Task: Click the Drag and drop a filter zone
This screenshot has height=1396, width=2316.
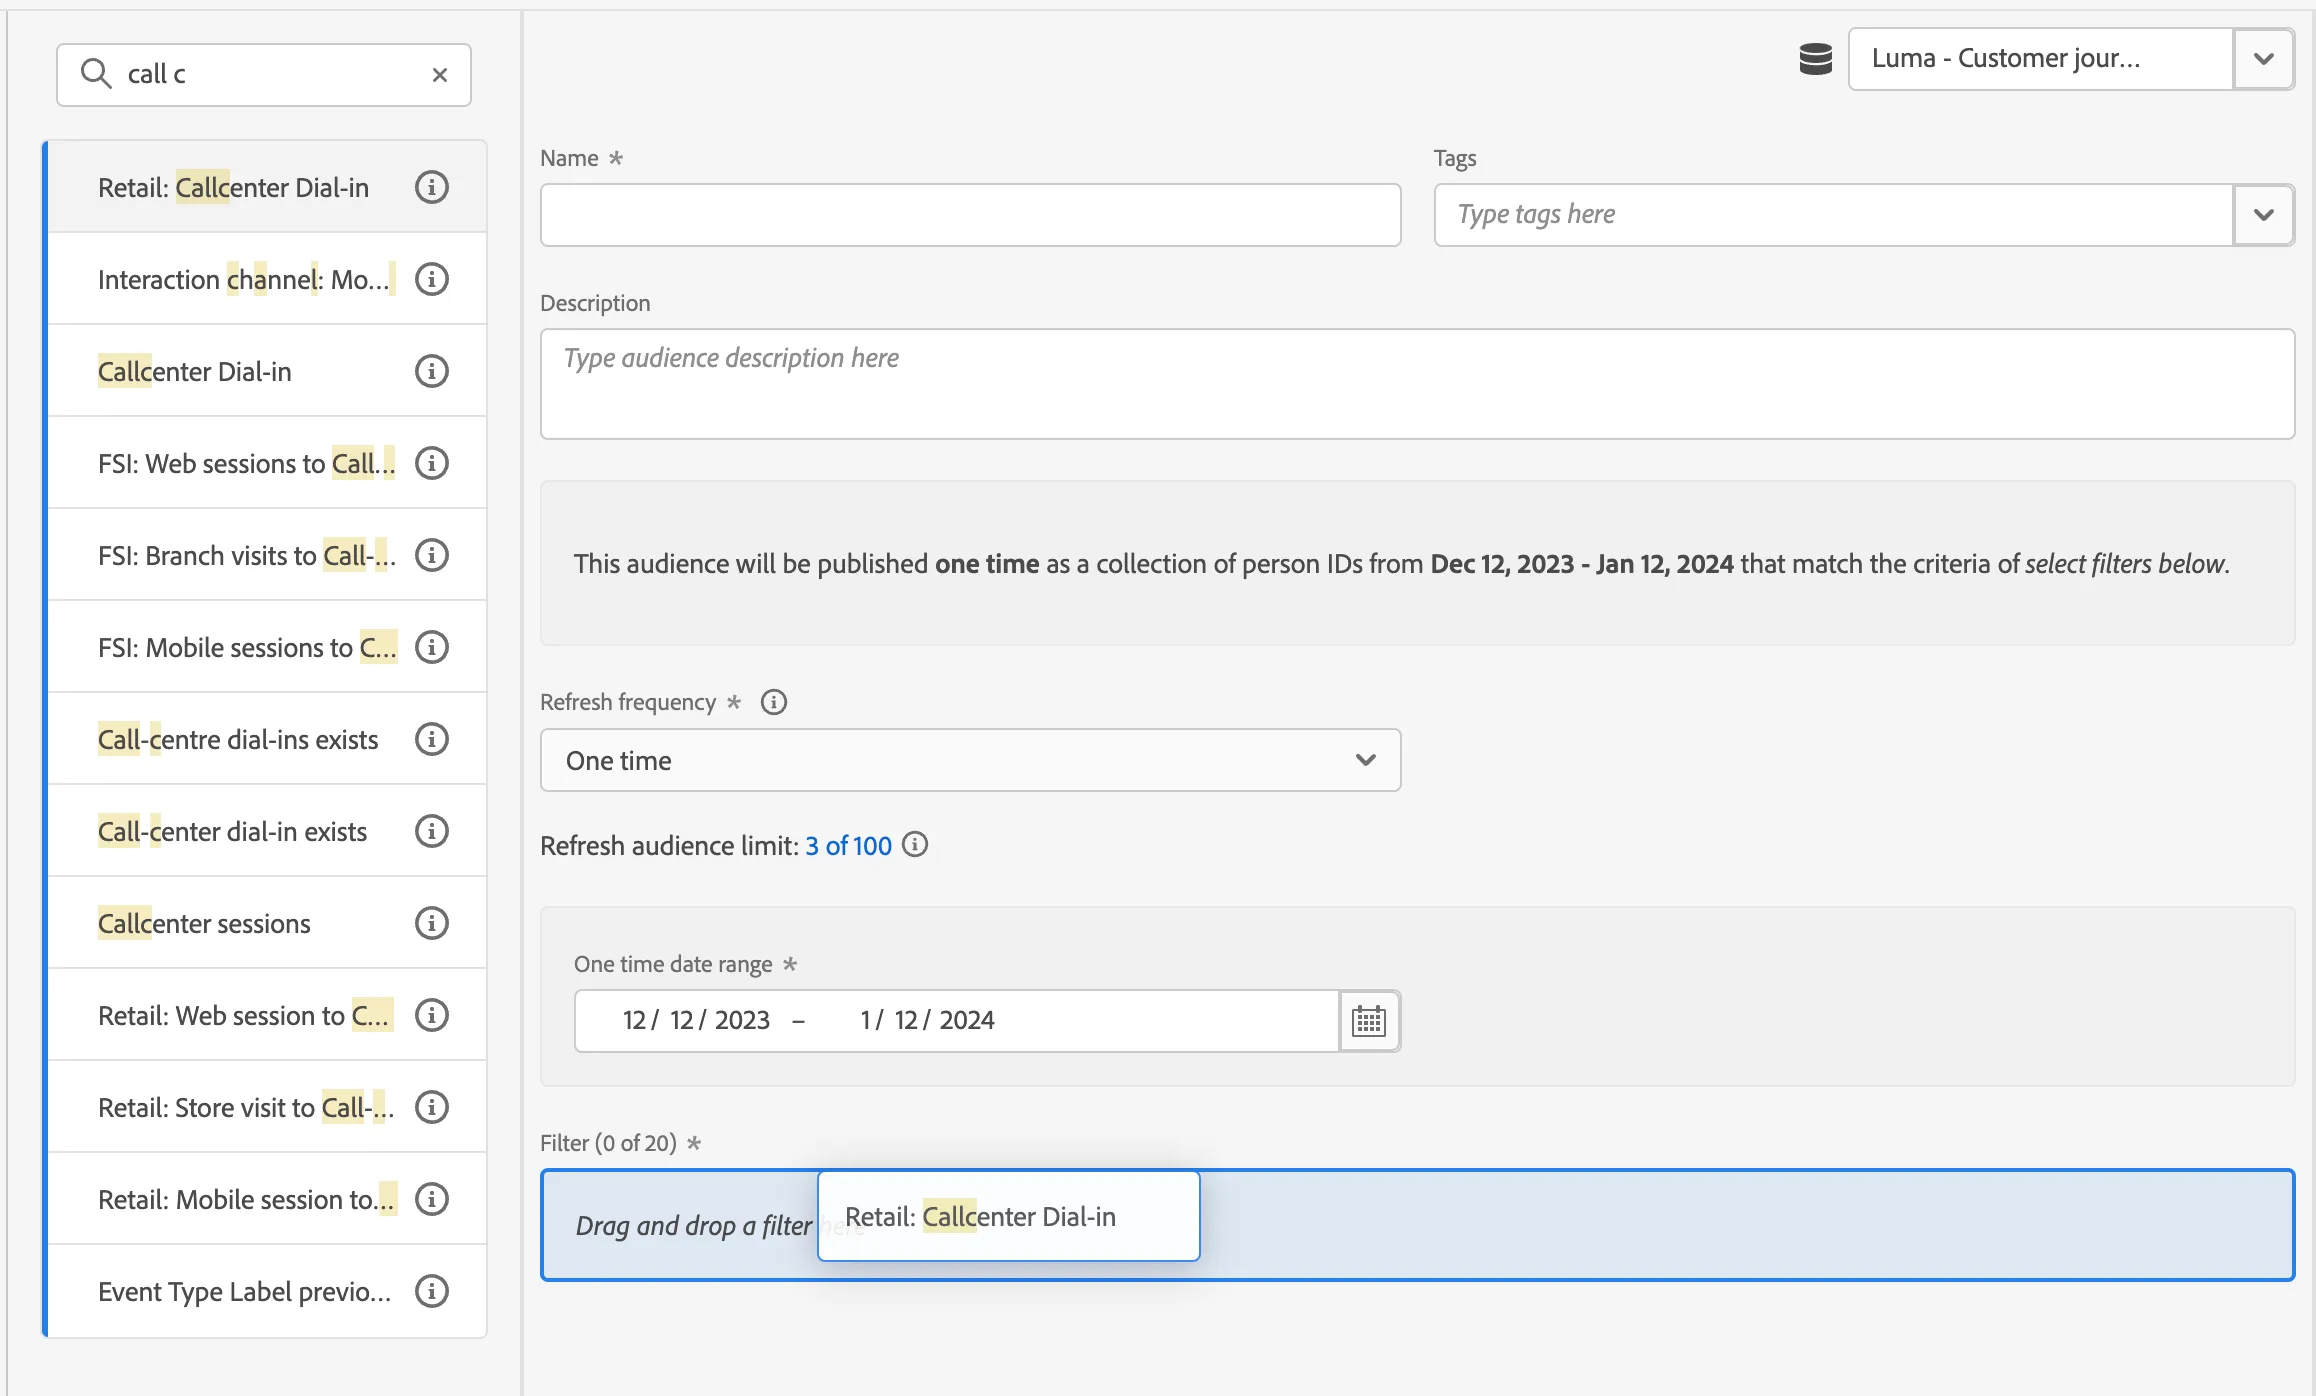Action: pos(1417,1225)
